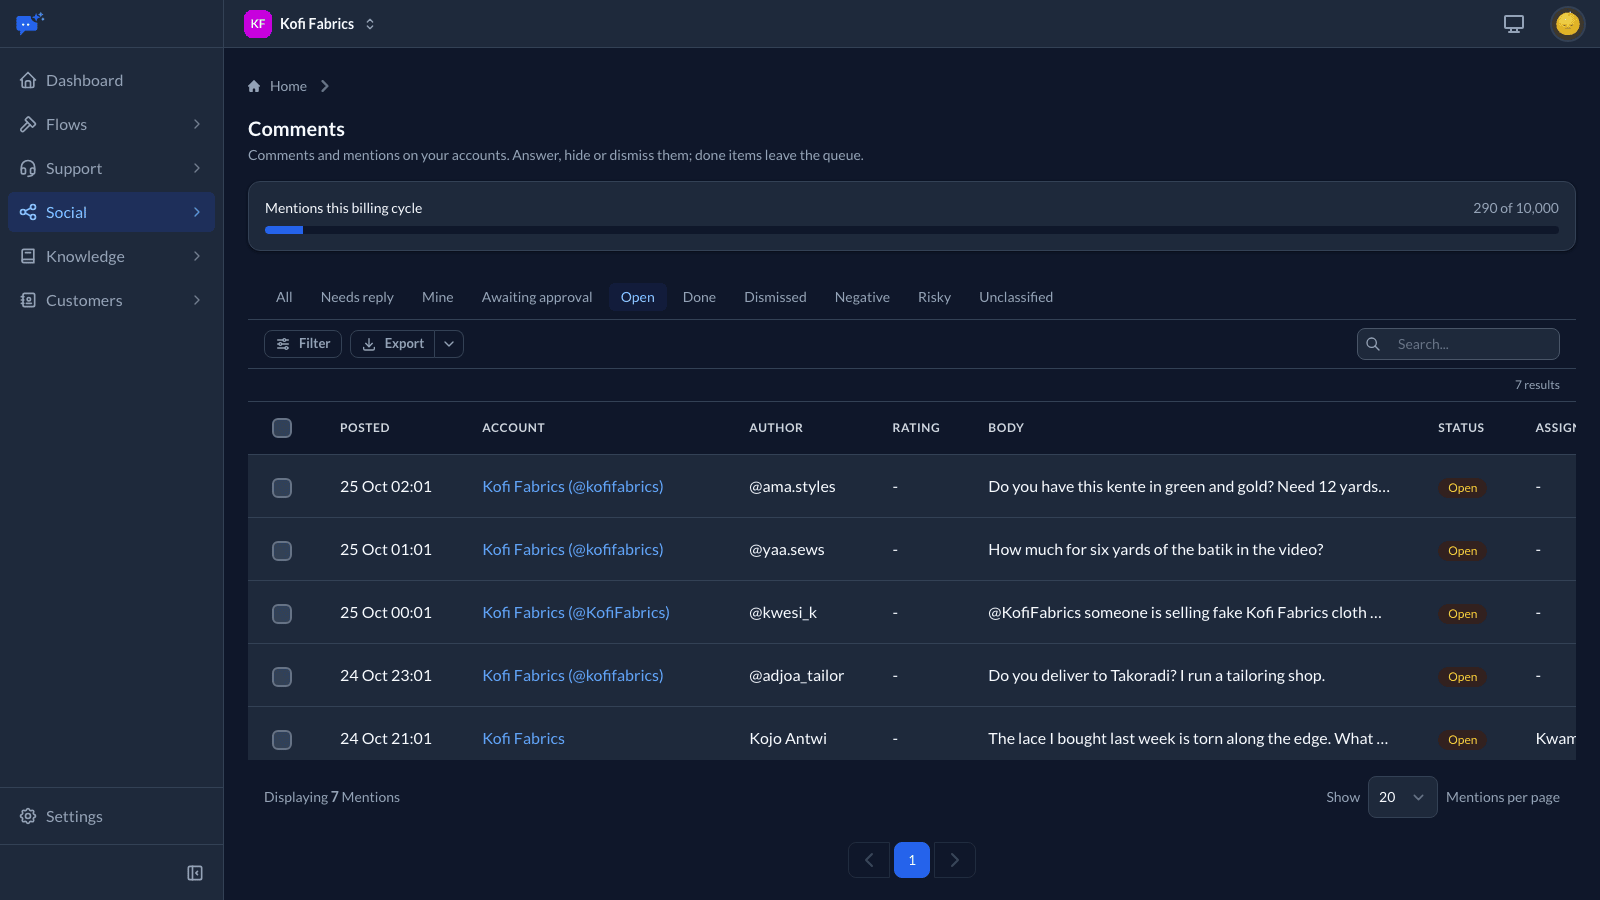This screenshot has width=1600, height=900.
Task: Click the mentions billing cycle progress bar
Action: coord(912,230)
